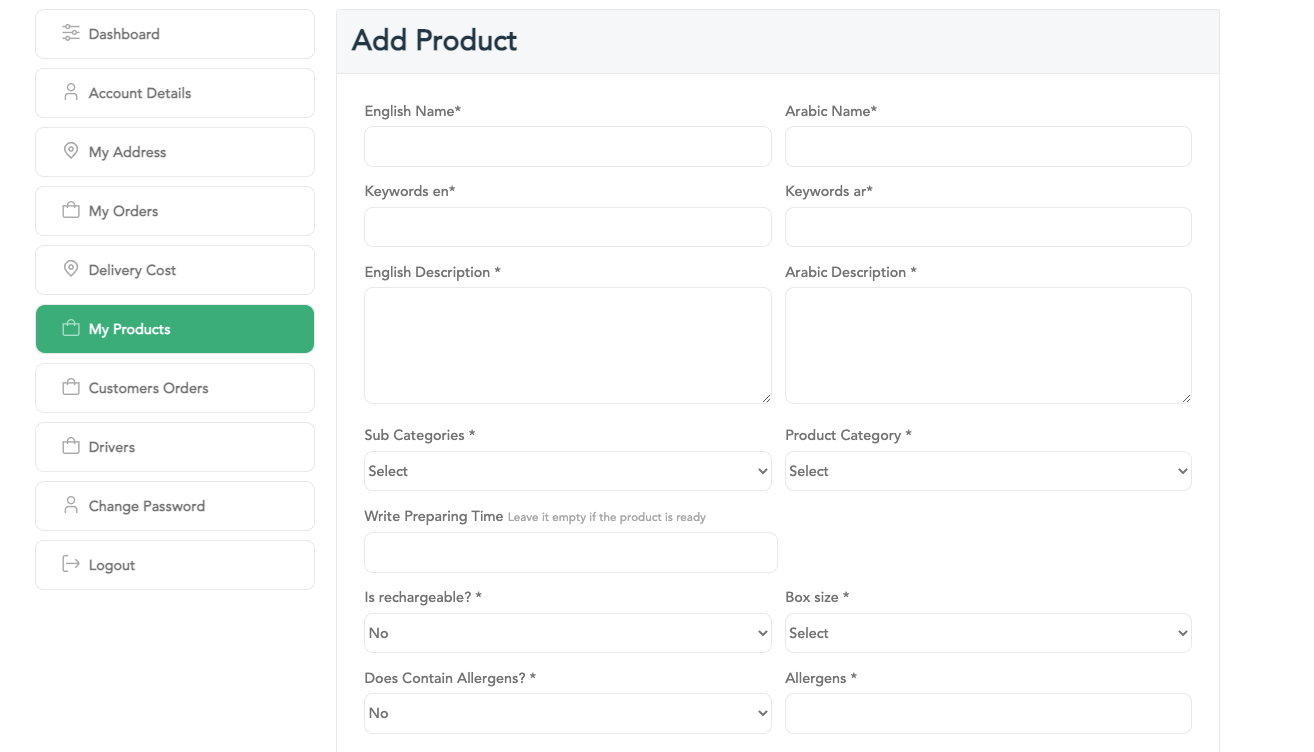Click the Customers Orders bag icon

(x=71, y=387)
